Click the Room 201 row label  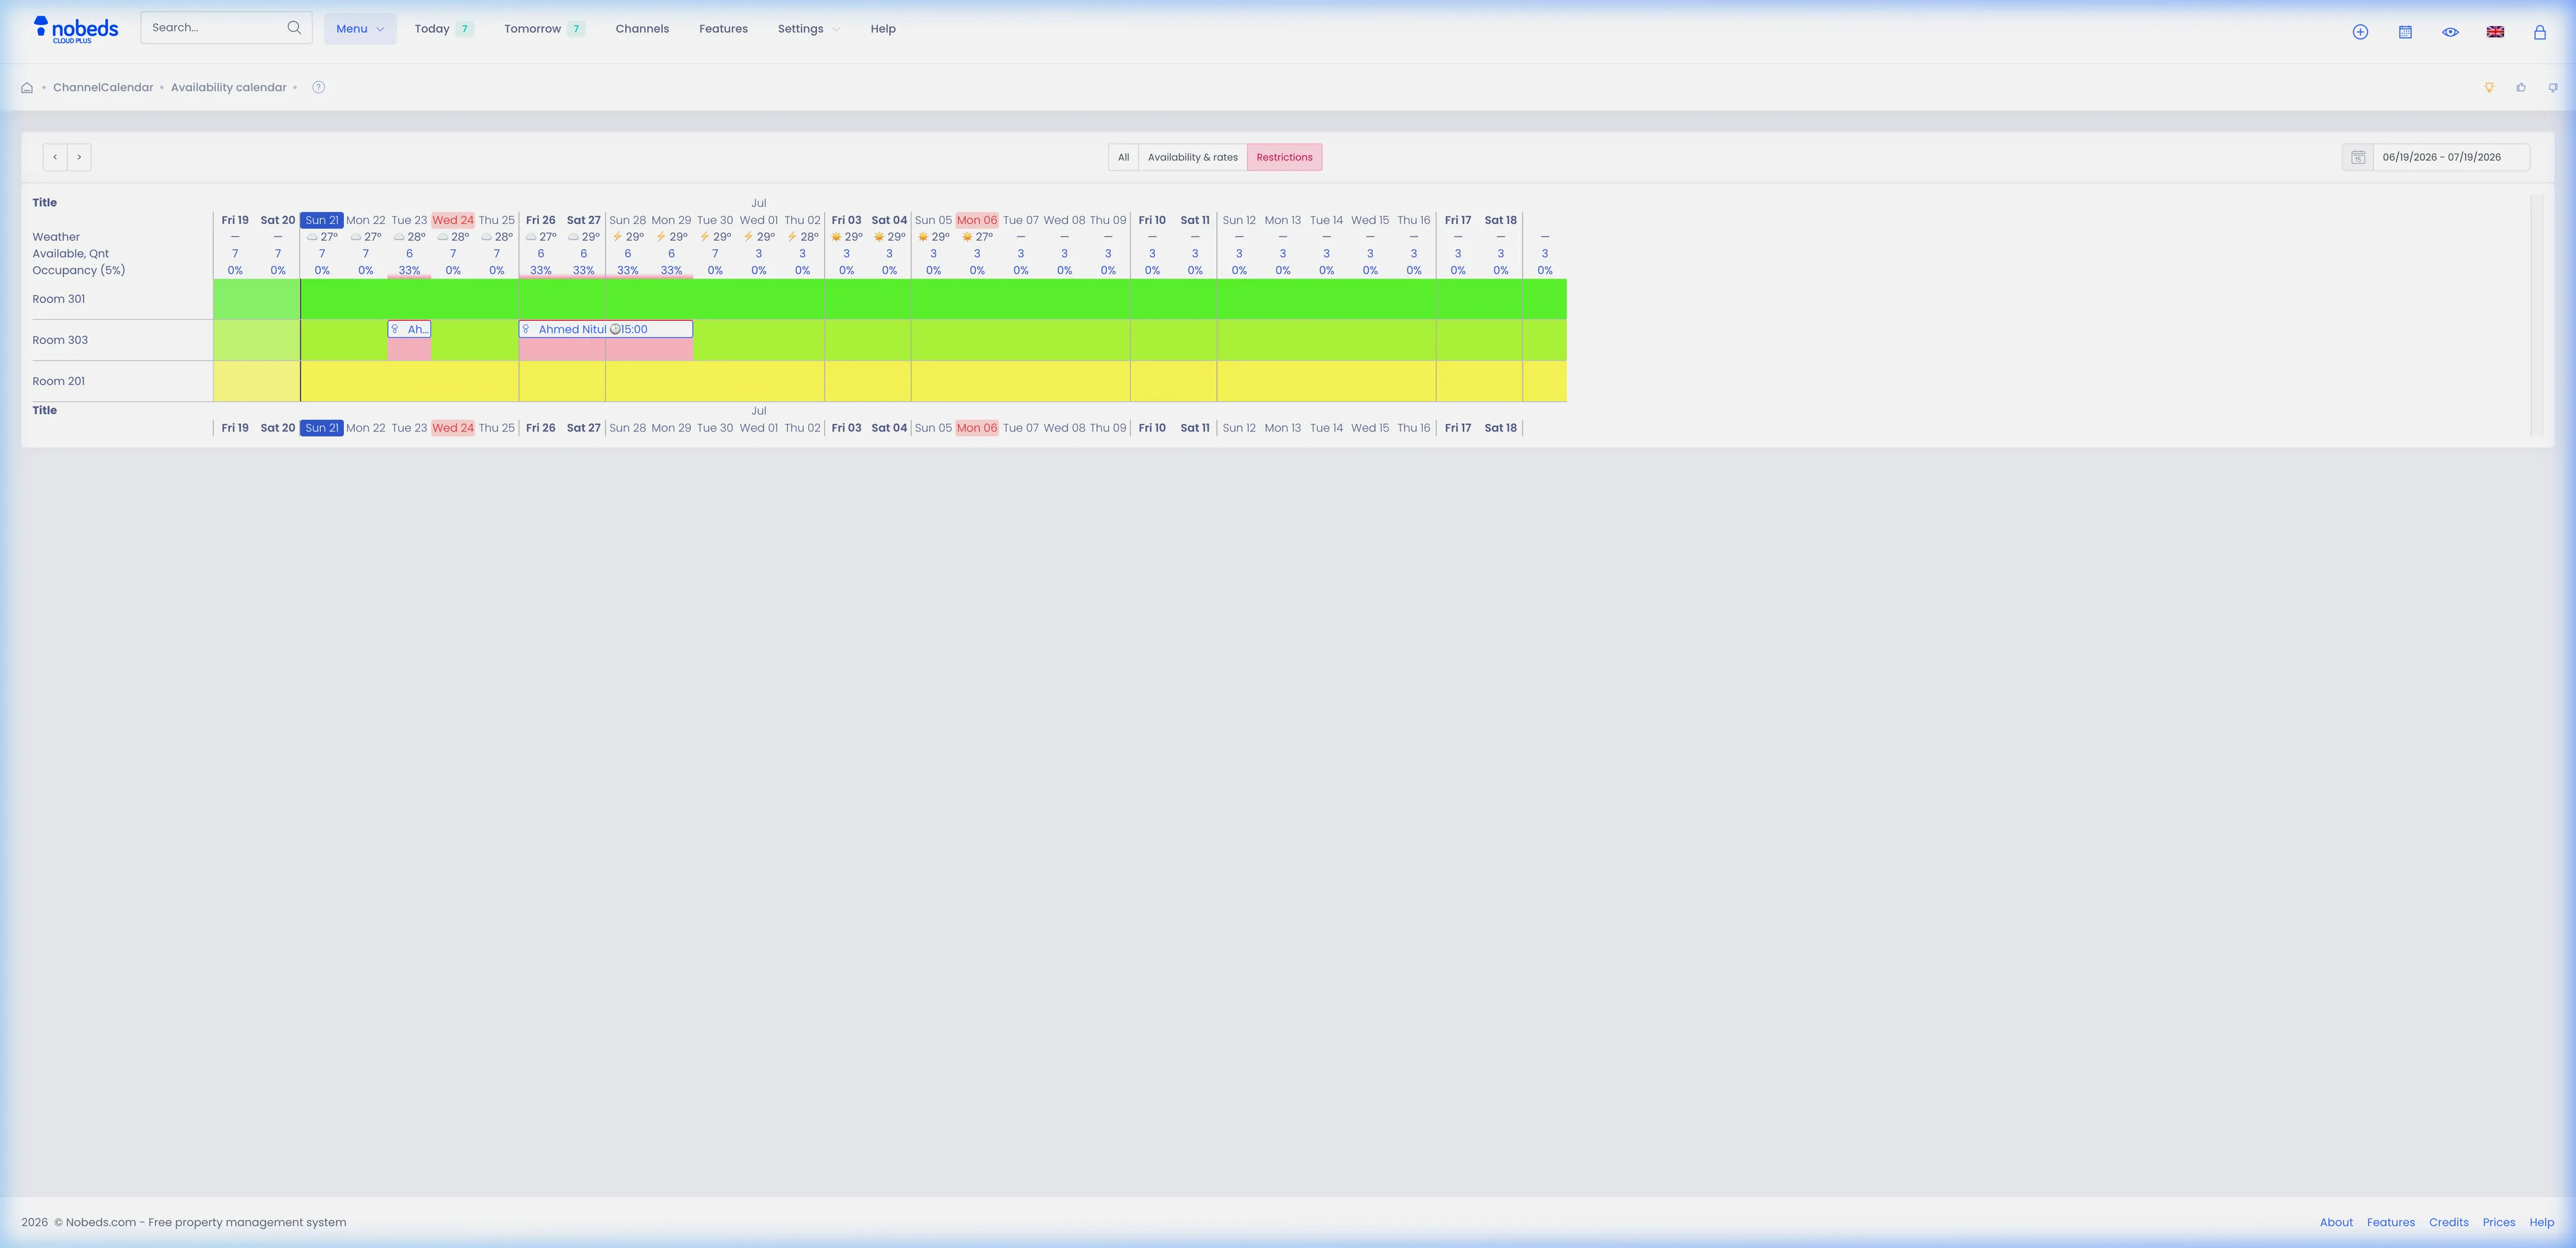(59, 381)
